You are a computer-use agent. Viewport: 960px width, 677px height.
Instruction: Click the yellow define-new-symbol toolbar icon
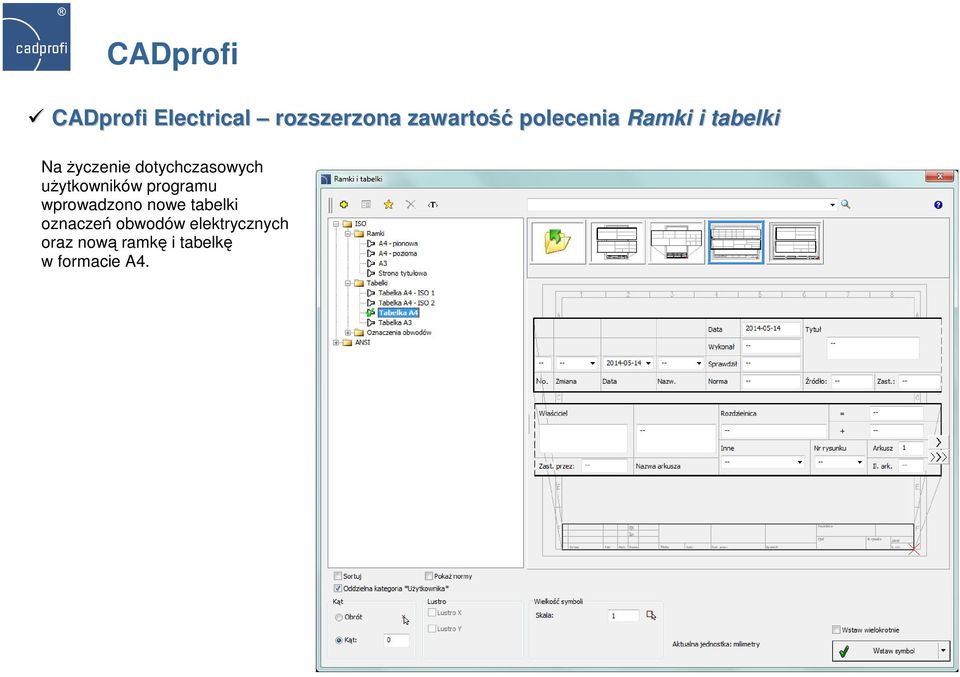344,204
